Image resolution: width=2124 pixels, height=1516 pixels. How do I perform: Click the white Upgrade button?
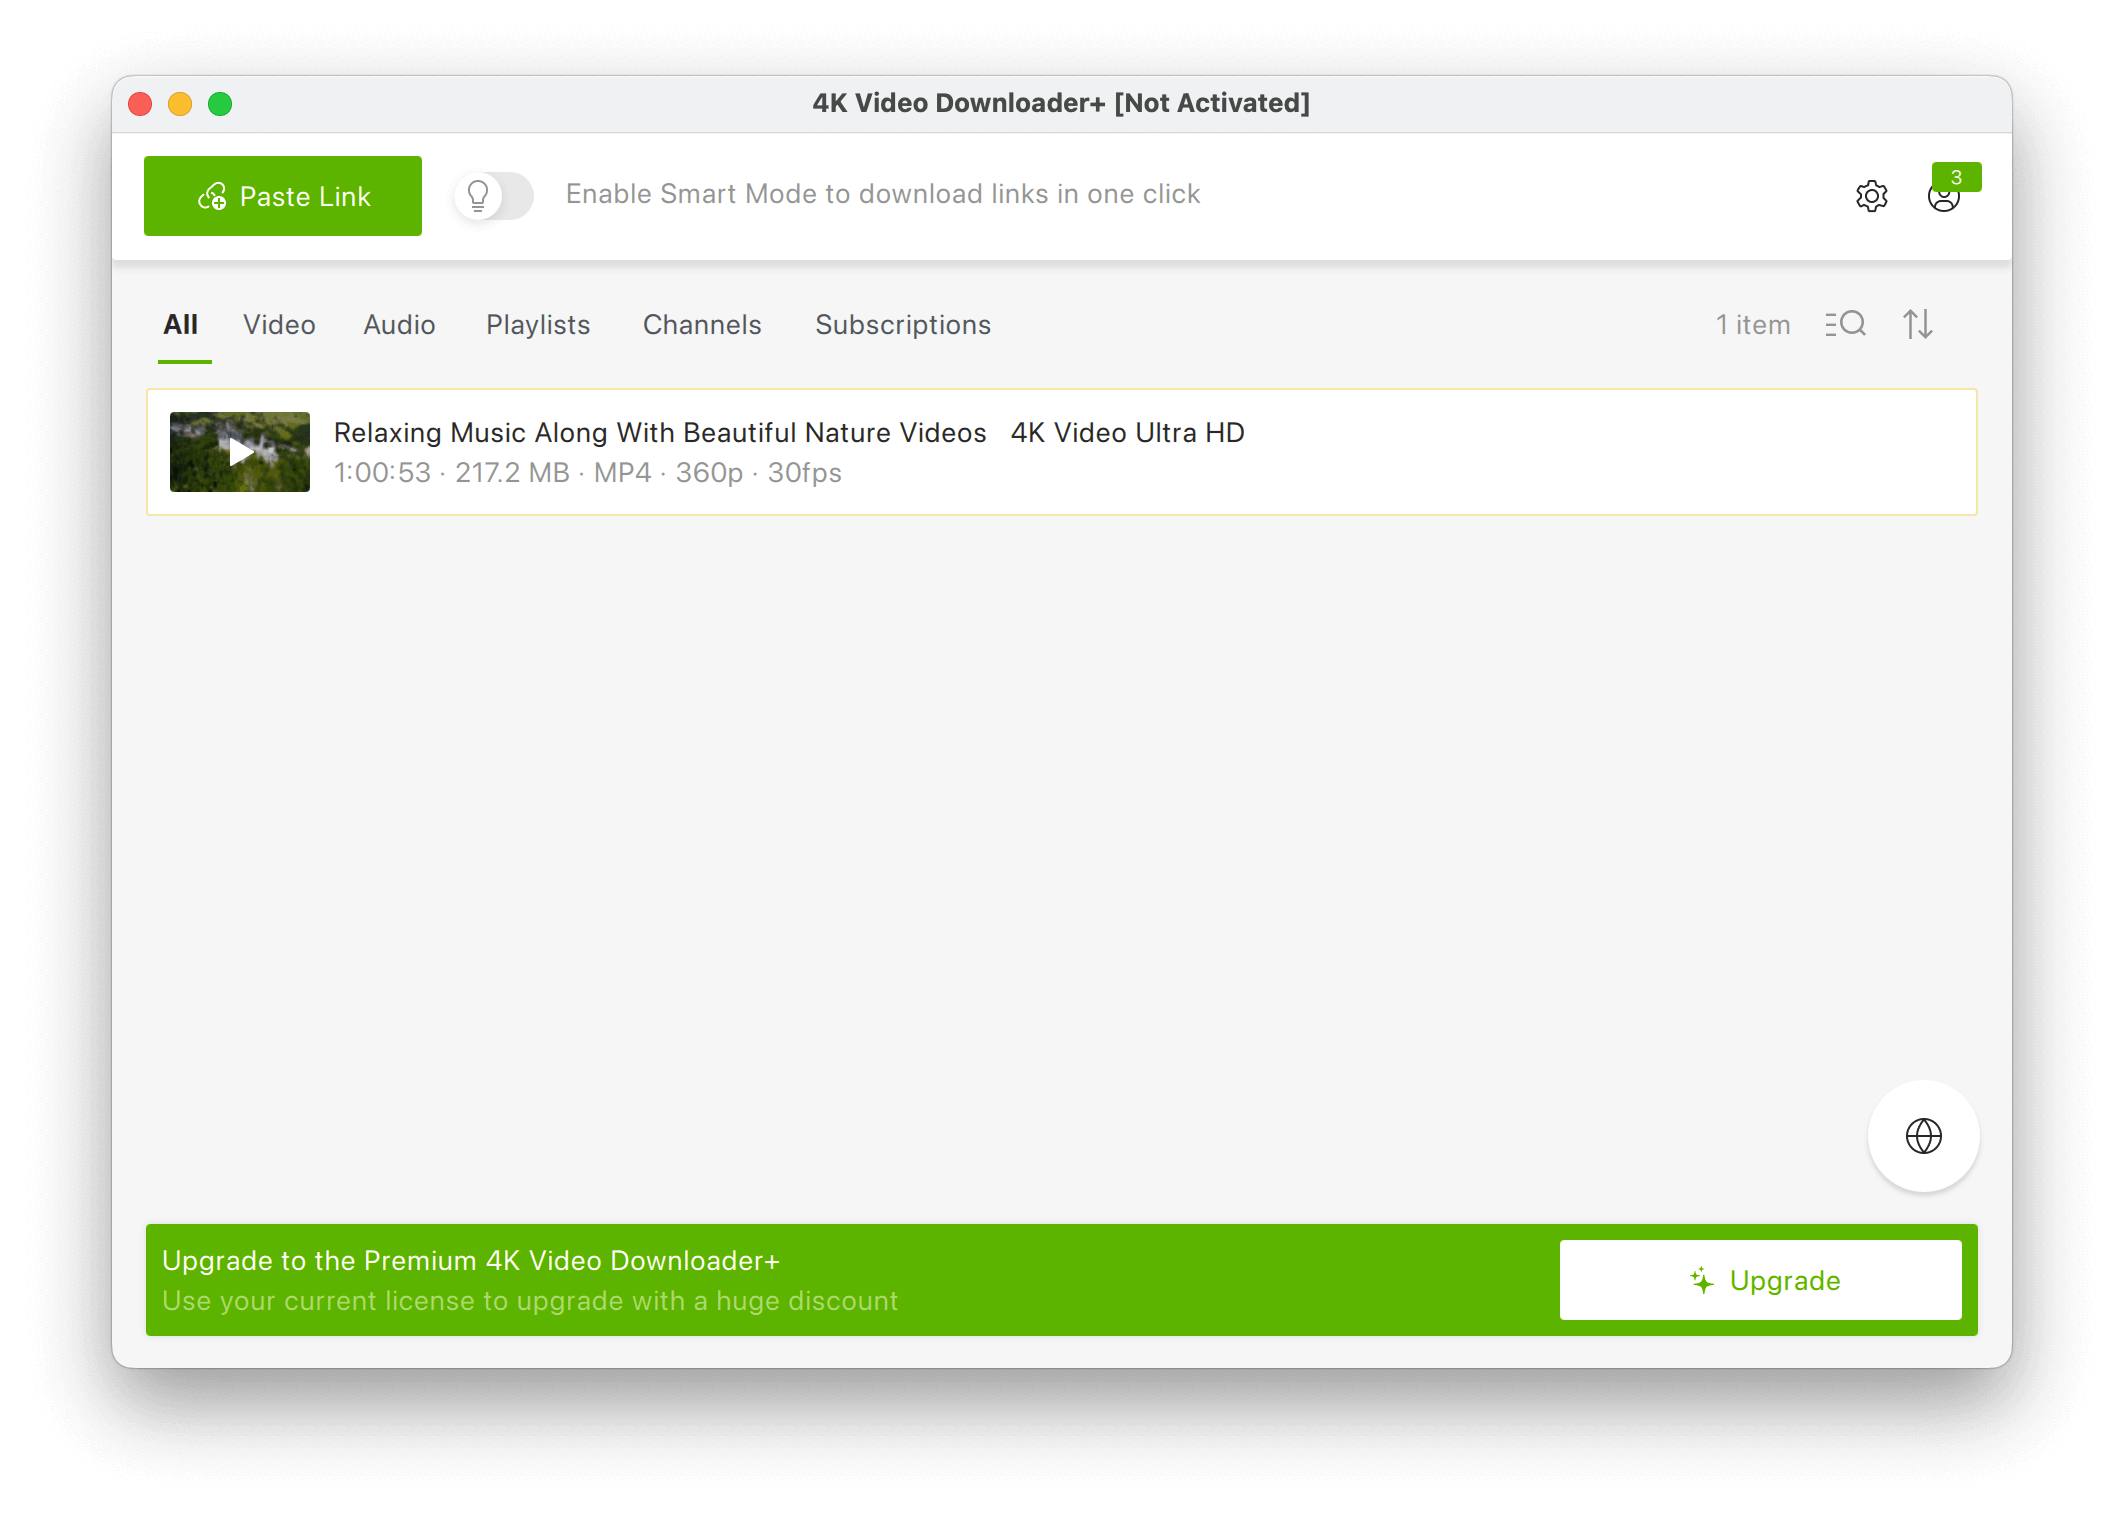click(x=1760, y=1280)
